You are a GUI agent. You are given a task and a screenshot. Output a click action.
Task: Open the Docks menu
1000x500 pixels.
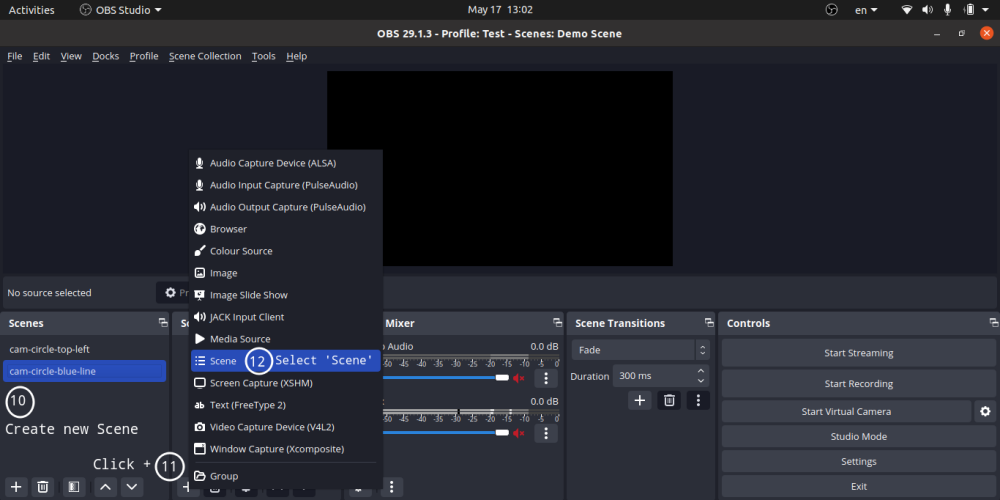(106, 56)
